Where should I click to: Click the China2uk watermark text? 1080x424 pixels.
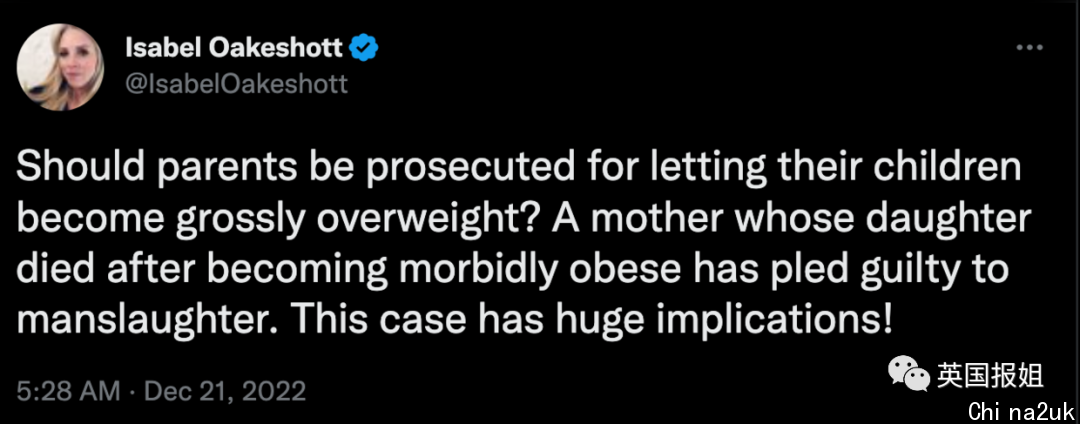point(1022,411)
